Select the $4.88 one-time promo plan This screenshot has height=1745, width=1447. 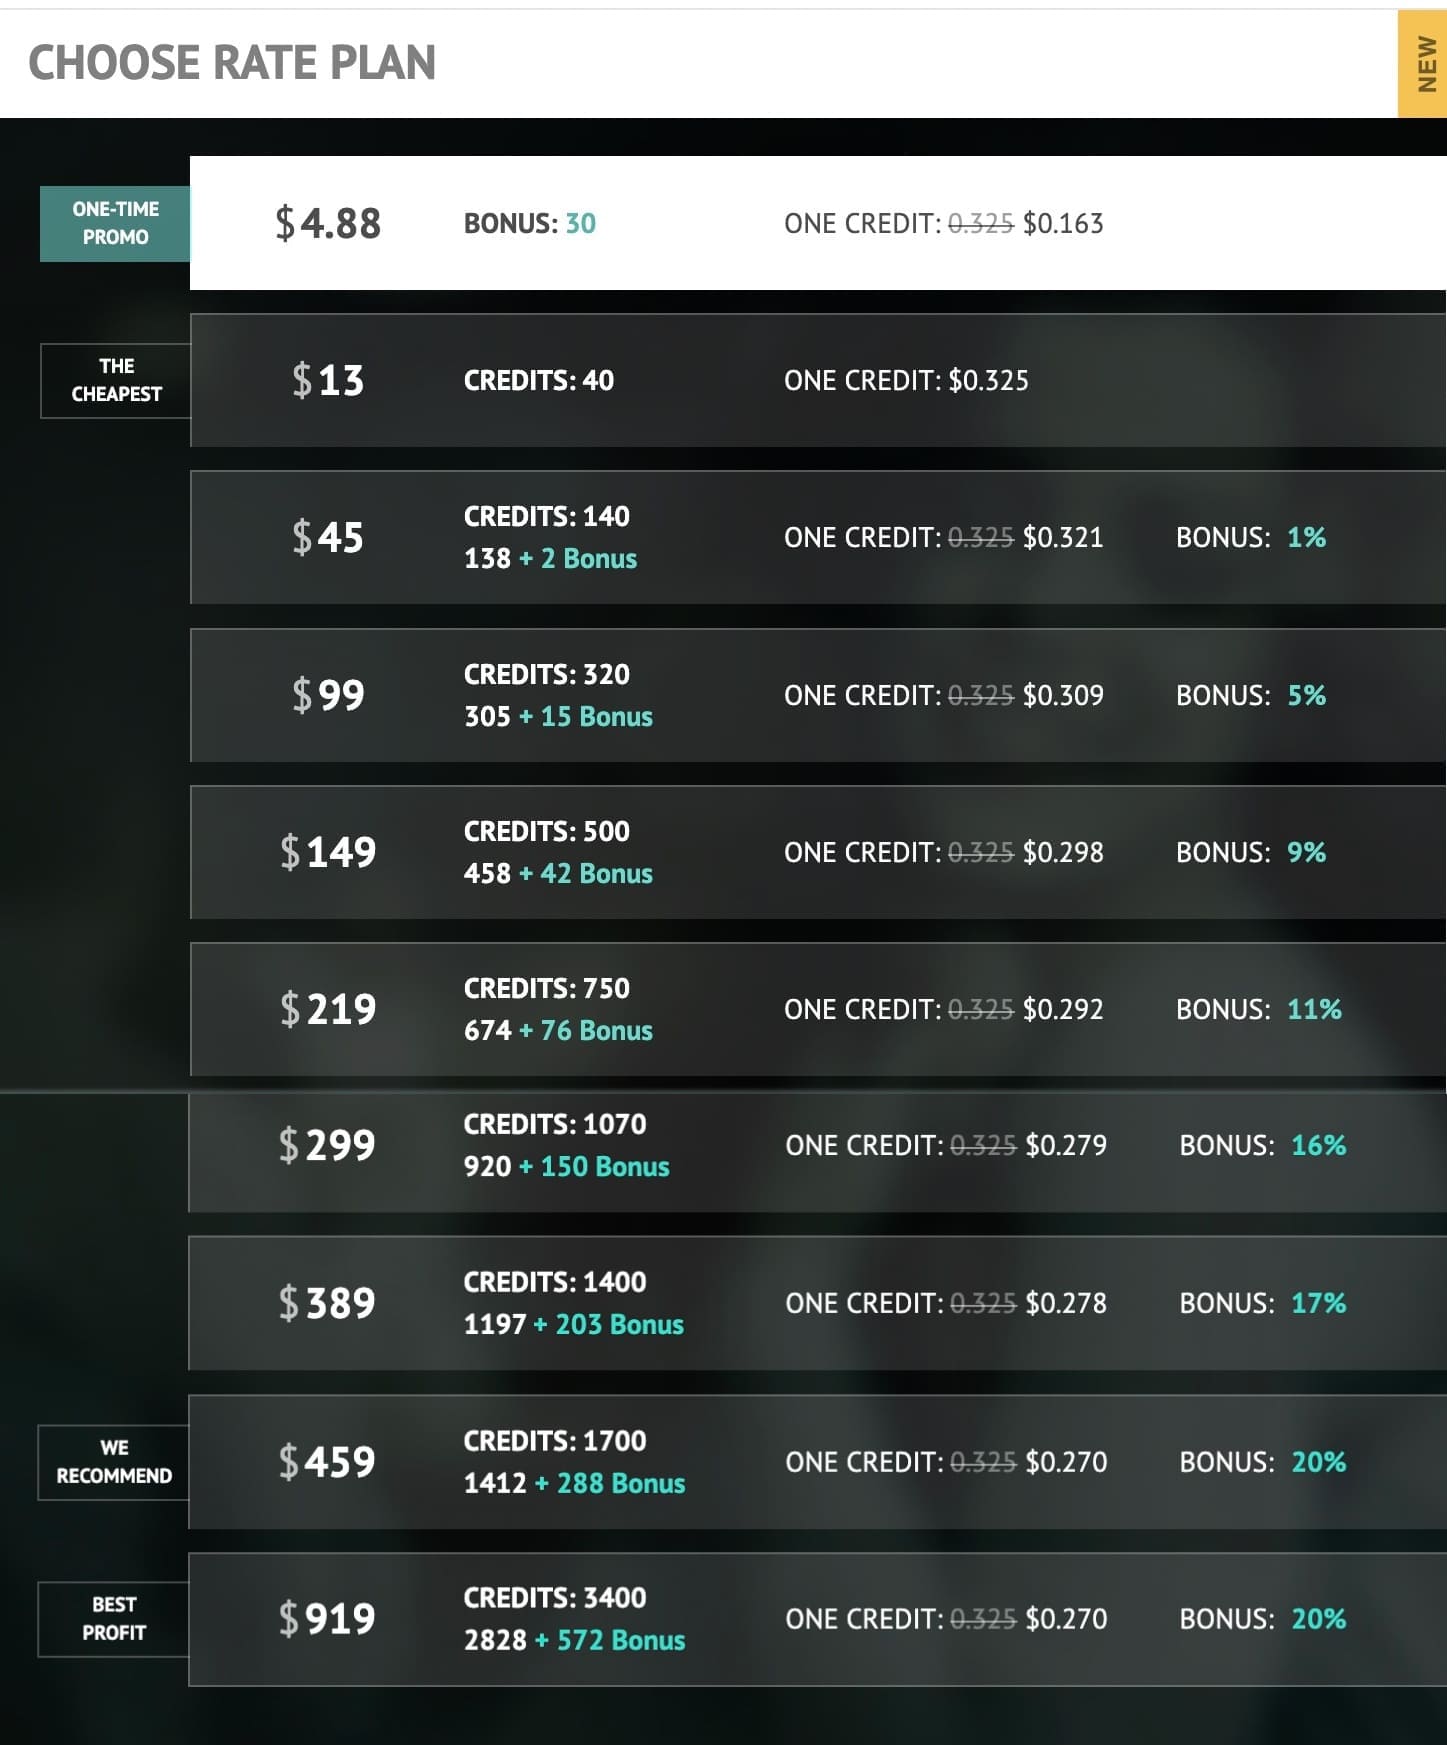[818, 223]
